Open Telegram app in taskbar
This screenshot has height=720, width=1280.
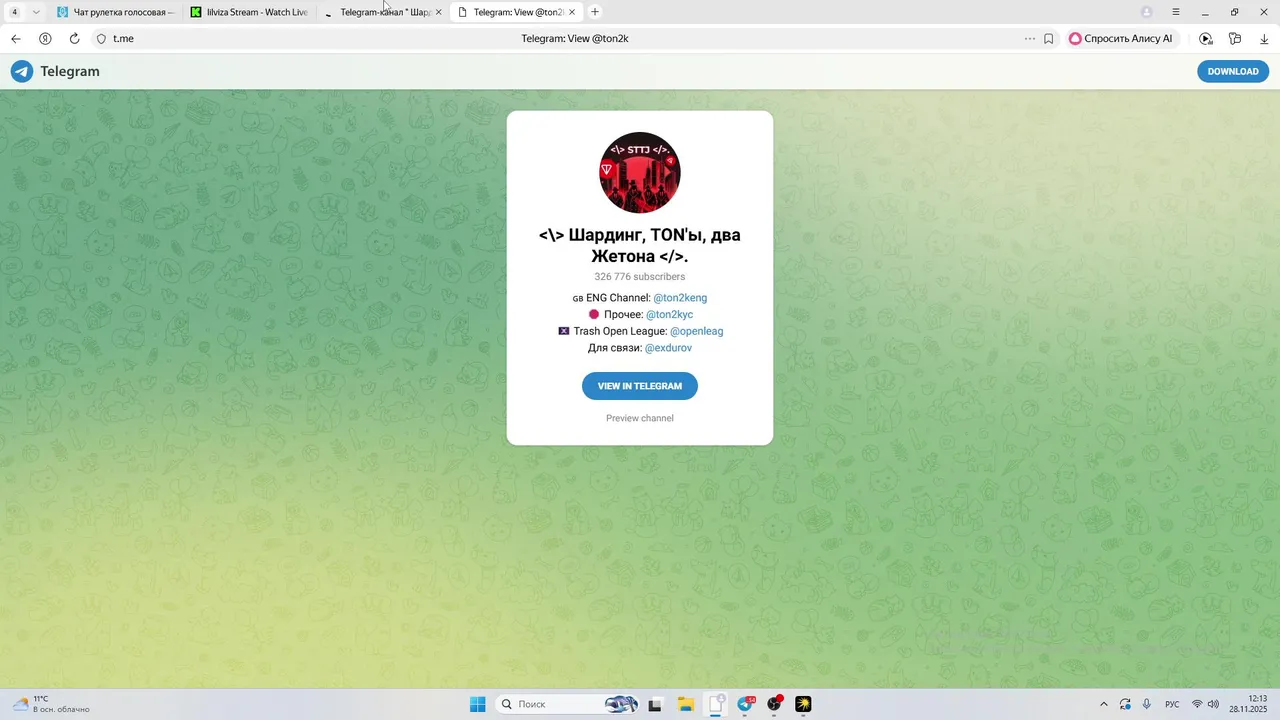[x=746, y=704]
